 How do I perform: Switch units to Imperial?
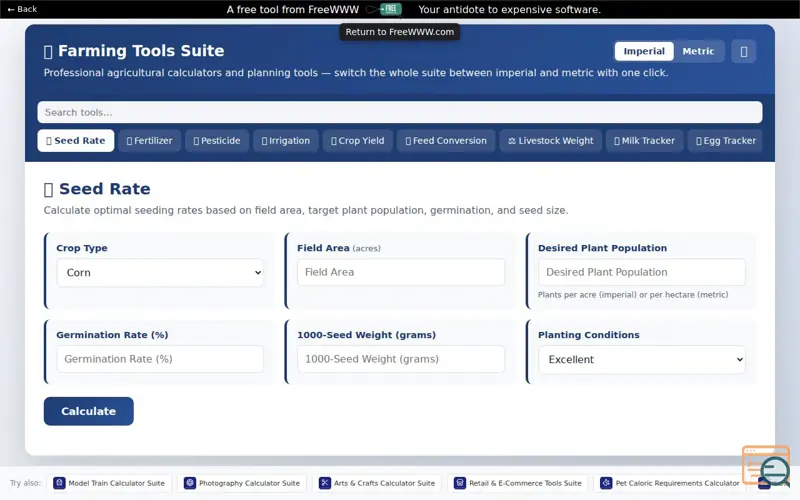coord(644,51)
